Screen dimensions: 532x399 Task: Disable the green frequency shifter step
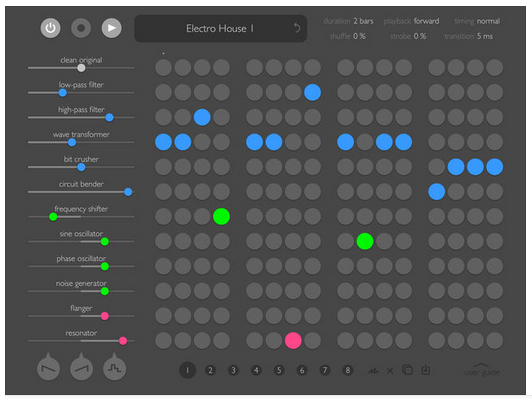[x=221, y=216]
